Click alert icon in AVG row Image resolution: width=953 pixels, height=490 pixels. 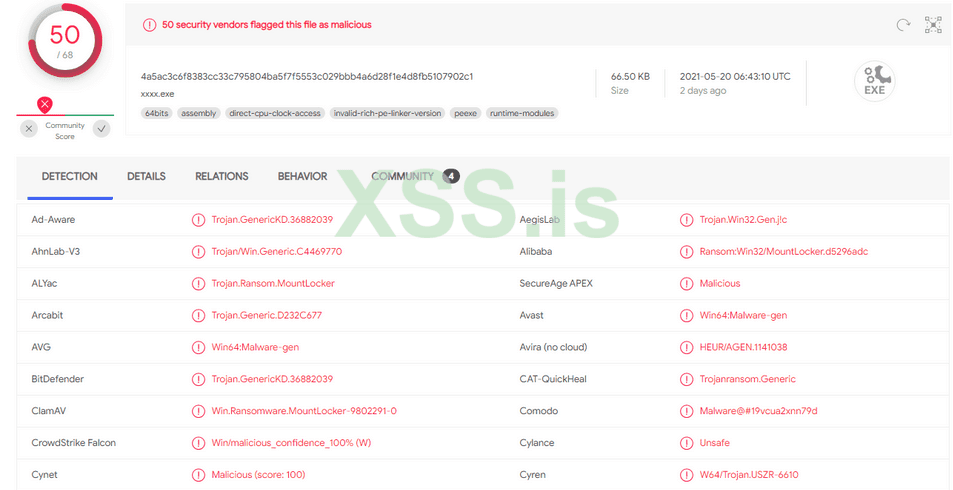(x=198, y=347)
